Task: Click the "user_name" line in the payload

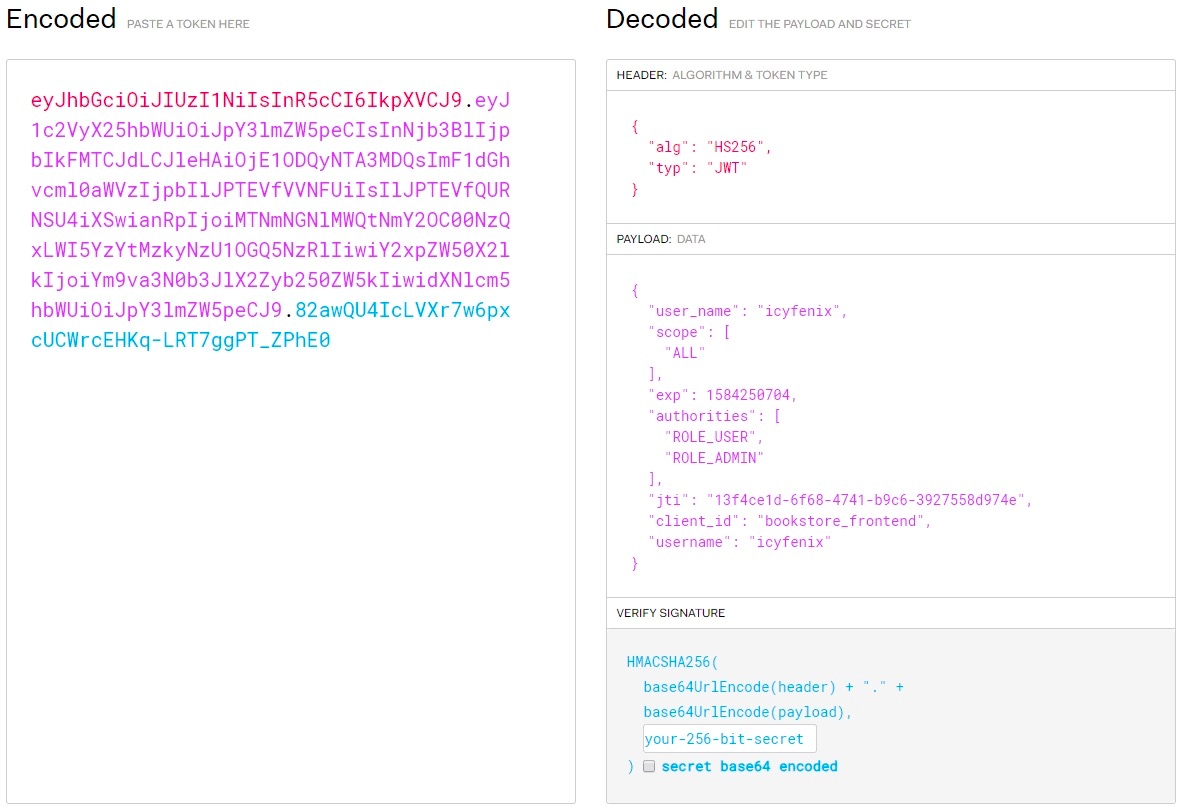Action: (747, 311)
